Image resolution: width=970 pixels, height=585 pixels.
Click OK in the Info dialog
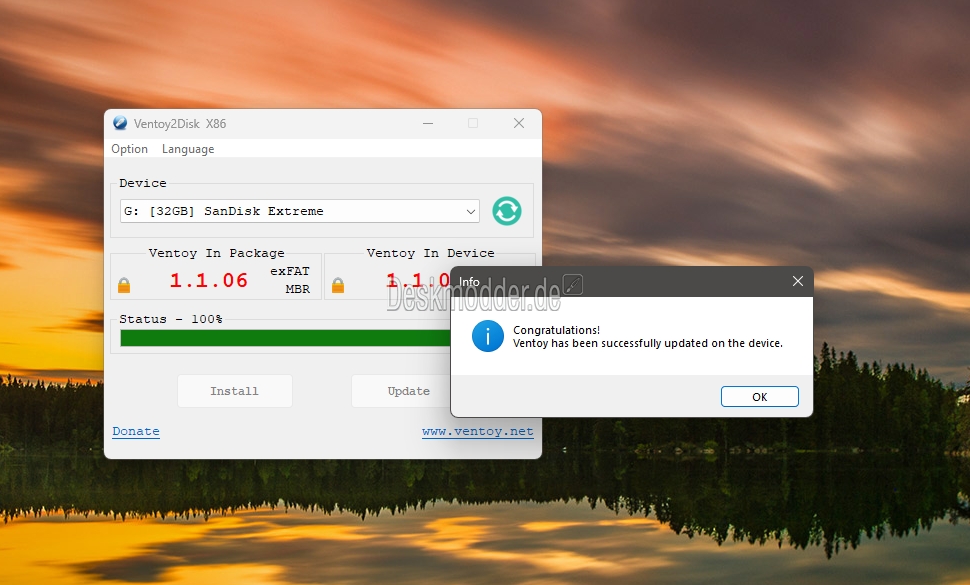(760, 397)
